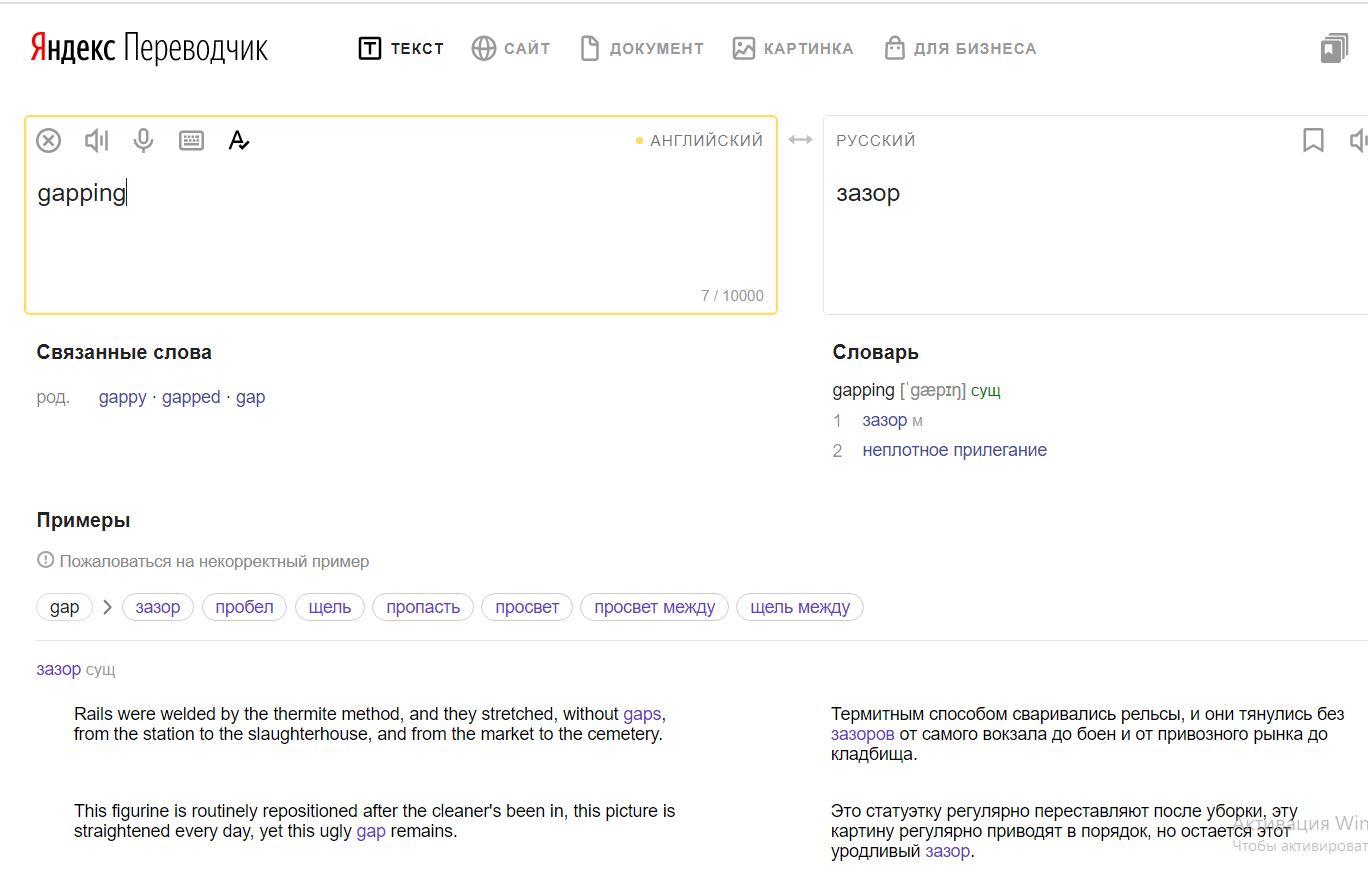Bookmark the translation to favorites
Screen dimensions: 1368x874
pyautogui.click(x=1313, y=141)
